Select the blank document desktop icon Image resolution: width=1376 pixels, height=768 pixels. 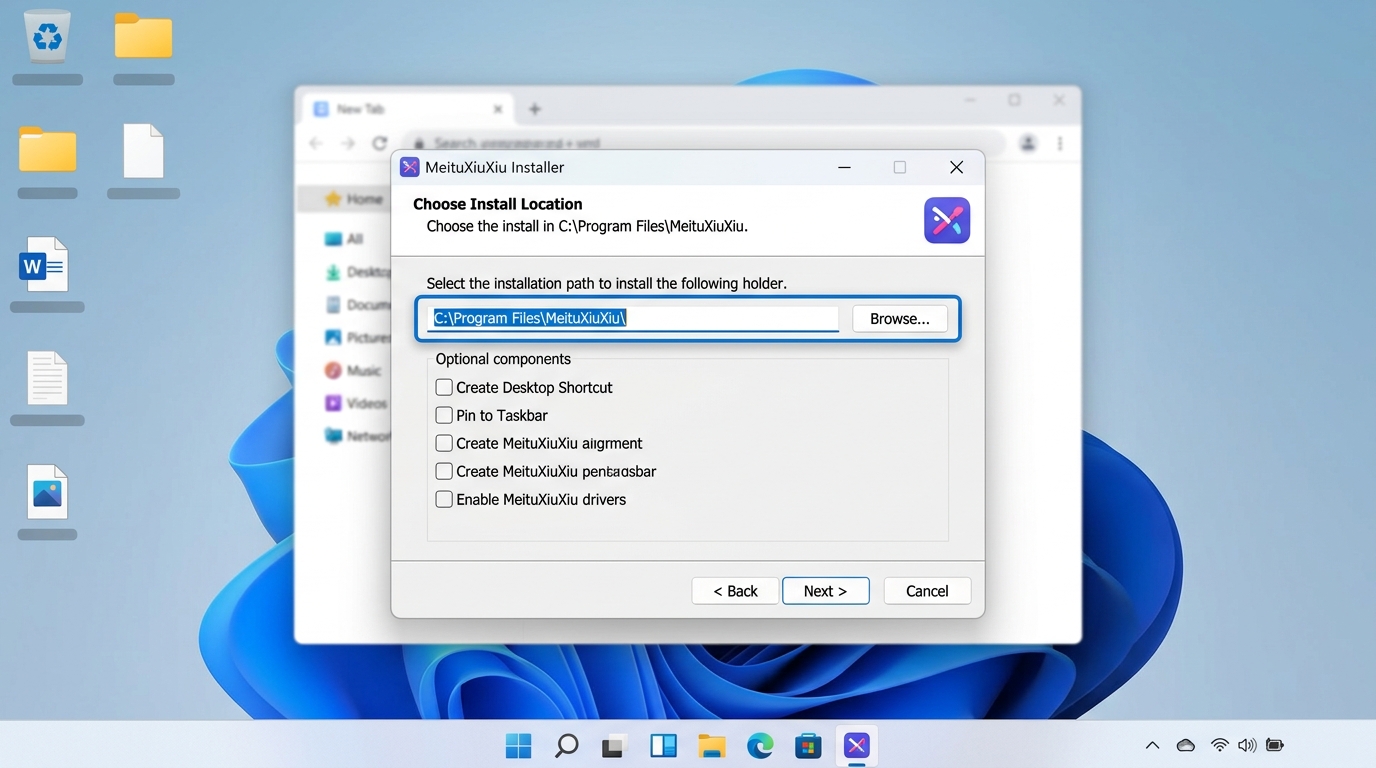pos(143,151)
